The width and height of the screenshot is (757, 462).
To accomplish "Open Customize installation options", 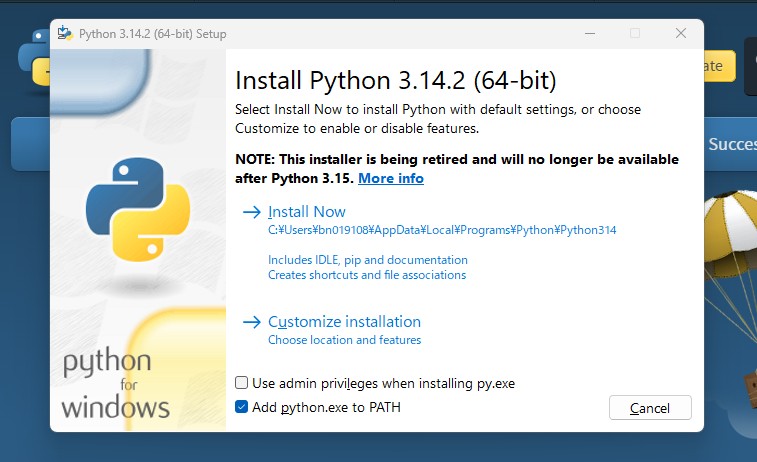I will tap(344, 322).
